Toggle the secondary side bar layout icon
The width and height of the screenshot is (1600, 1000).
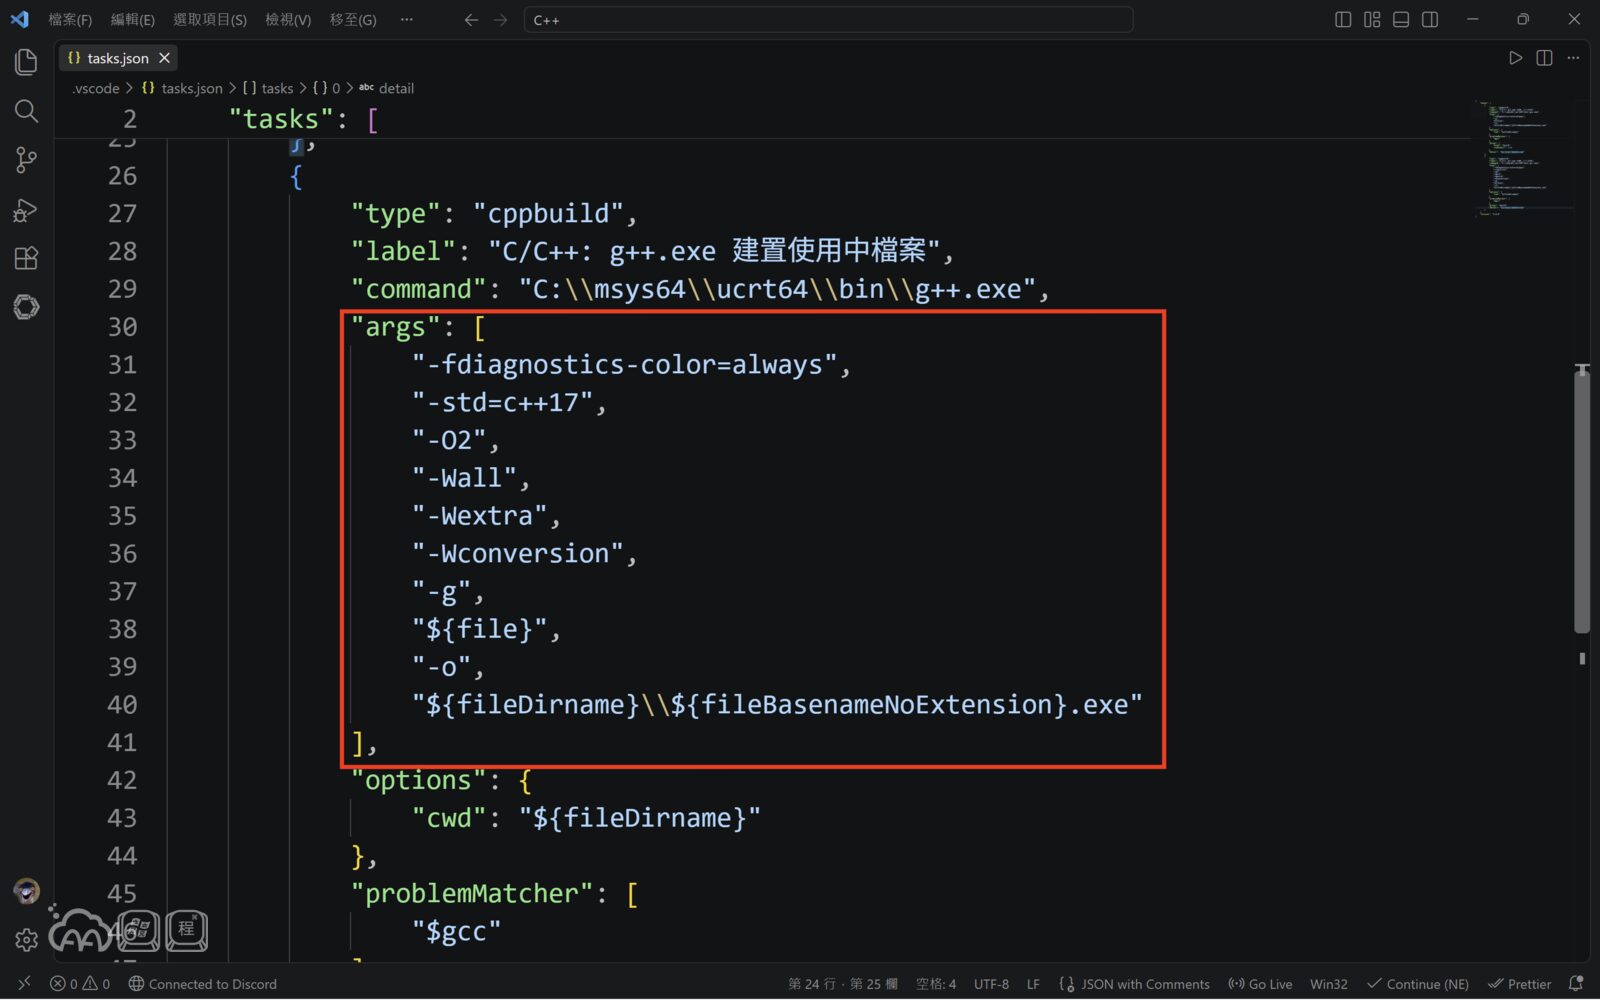(x=1430, y=20)
